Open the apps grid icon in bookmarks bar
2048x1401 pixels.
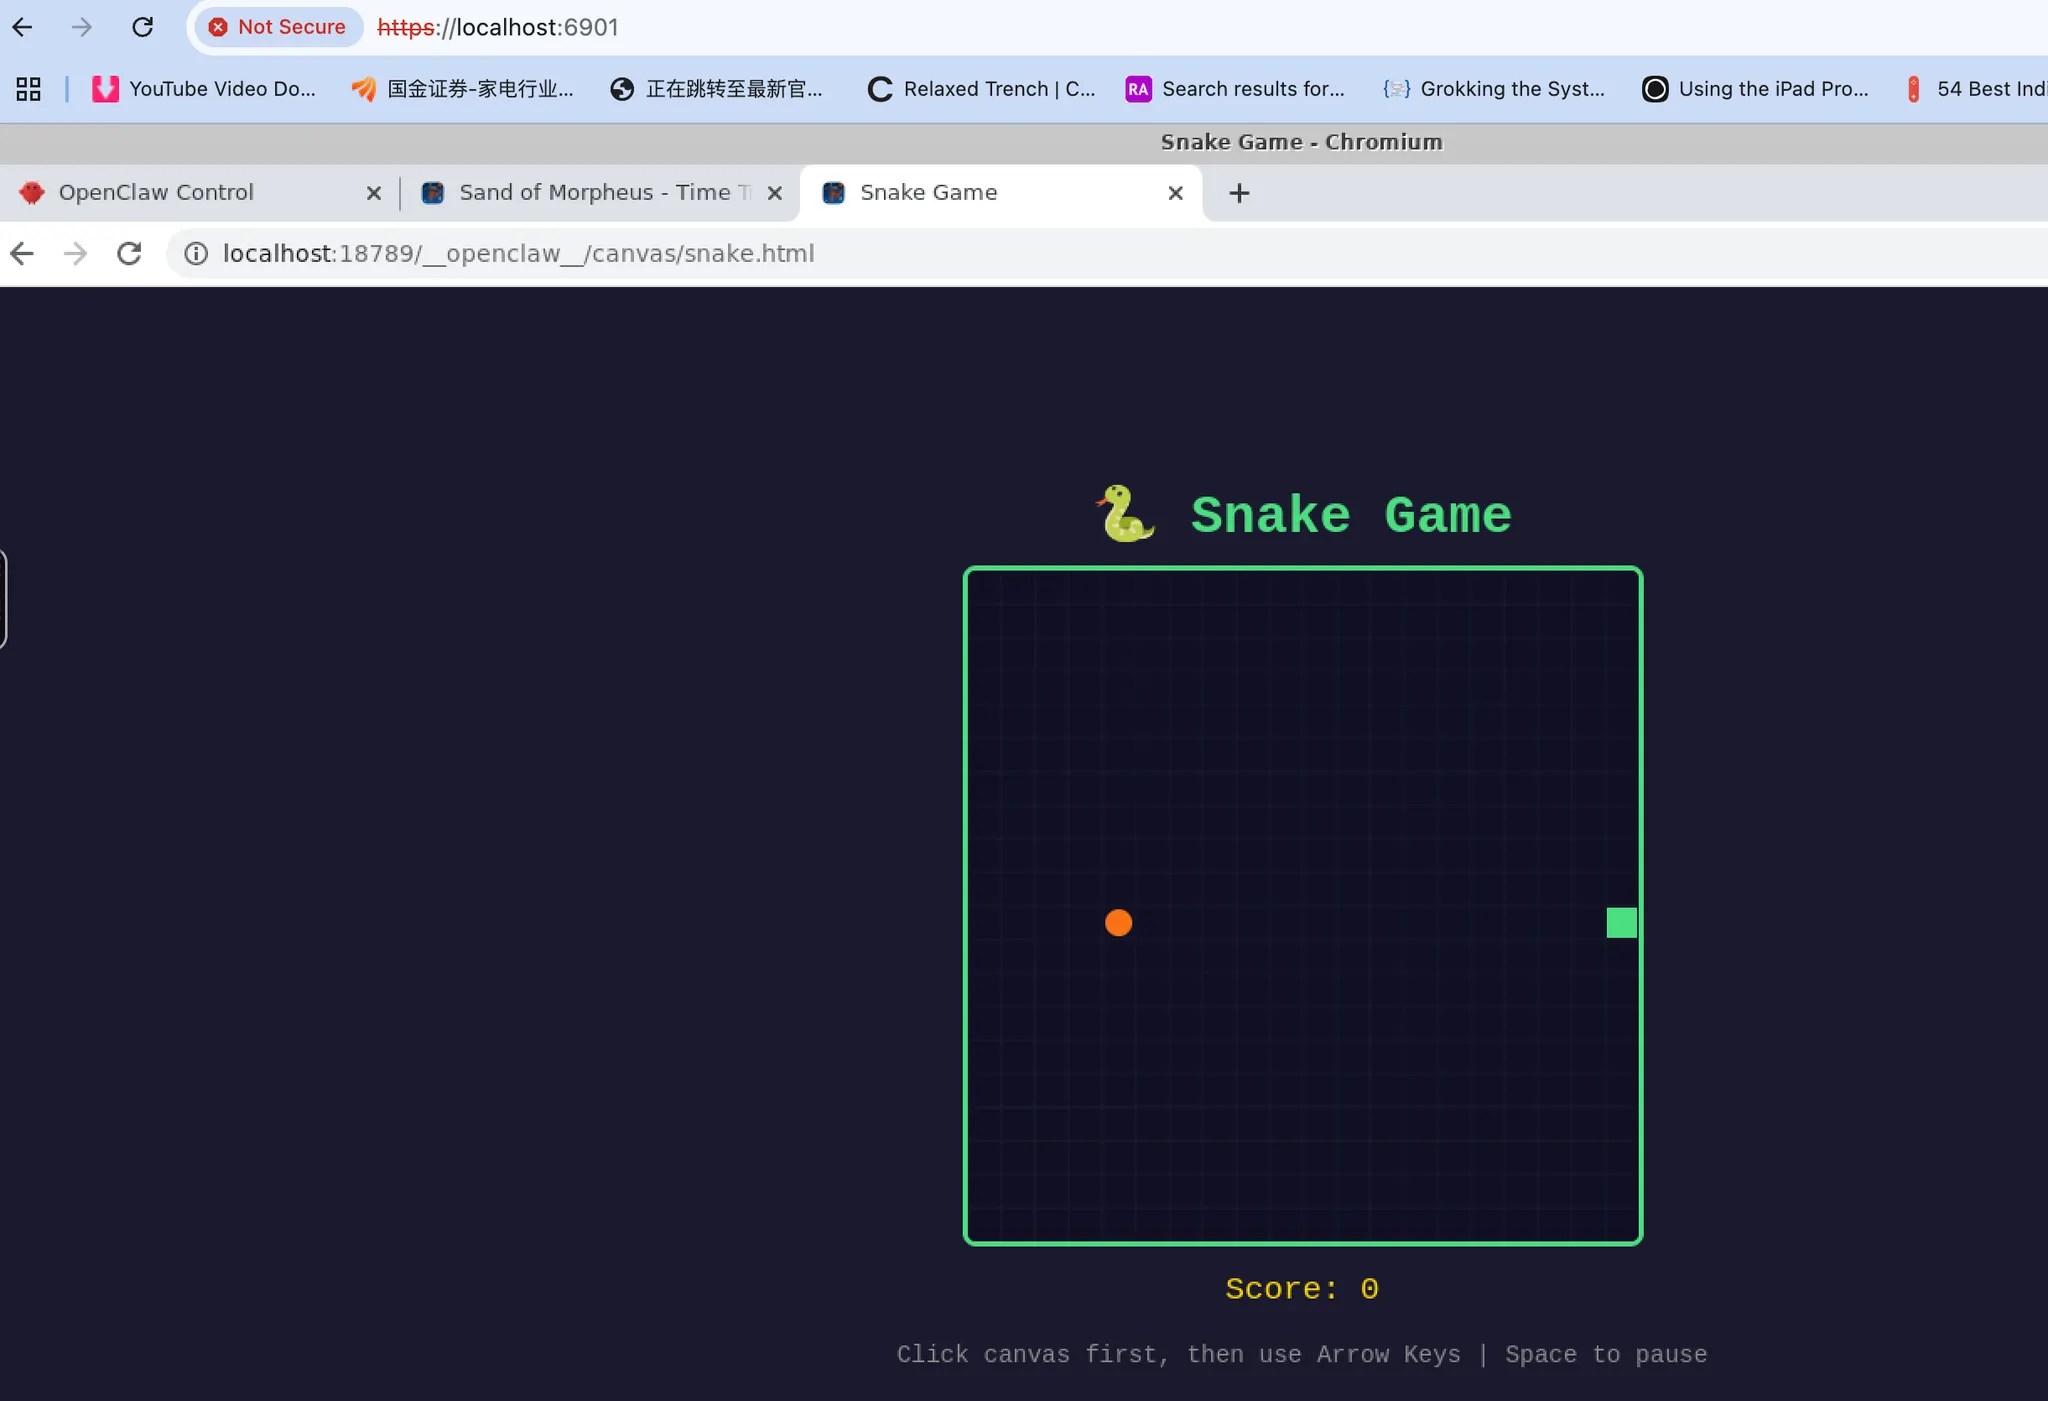[28, 89]
